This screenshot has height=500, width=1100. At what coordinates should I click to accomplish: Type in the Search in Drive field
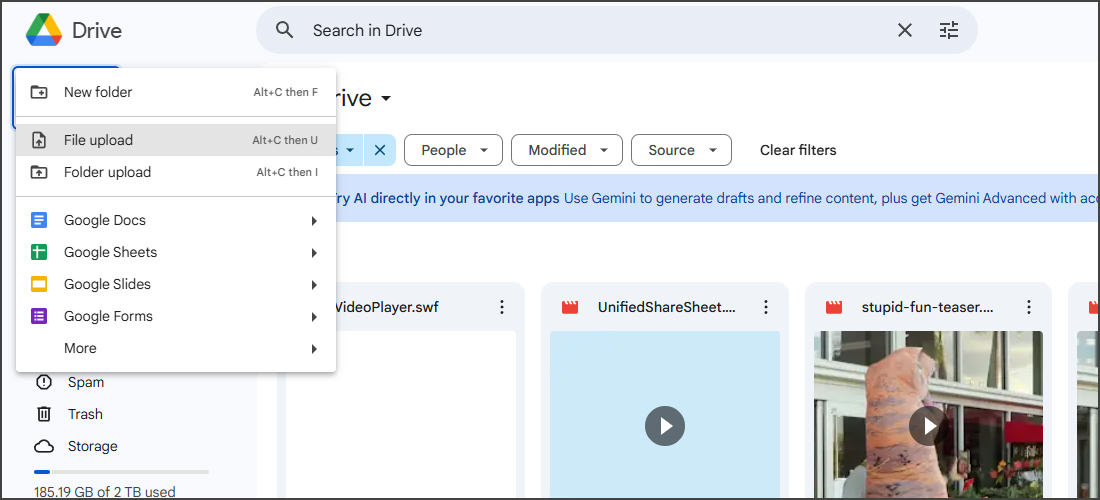(x=590, y=30)
